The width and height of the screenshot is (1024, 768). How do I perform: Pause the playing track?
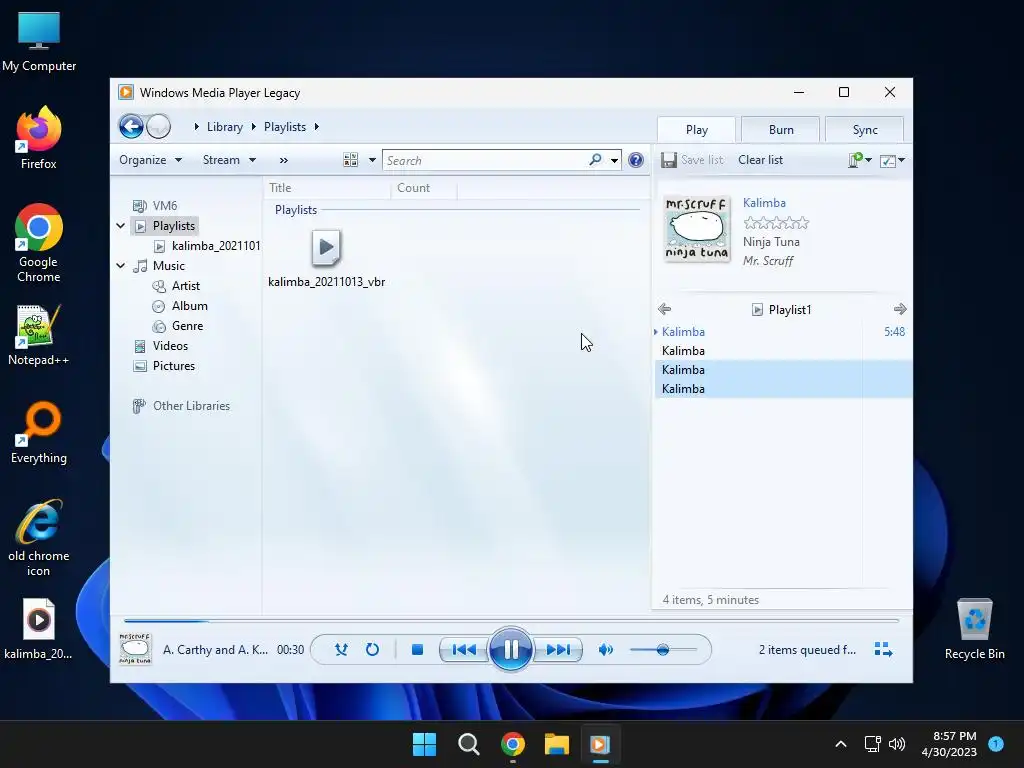pos(511,649)
